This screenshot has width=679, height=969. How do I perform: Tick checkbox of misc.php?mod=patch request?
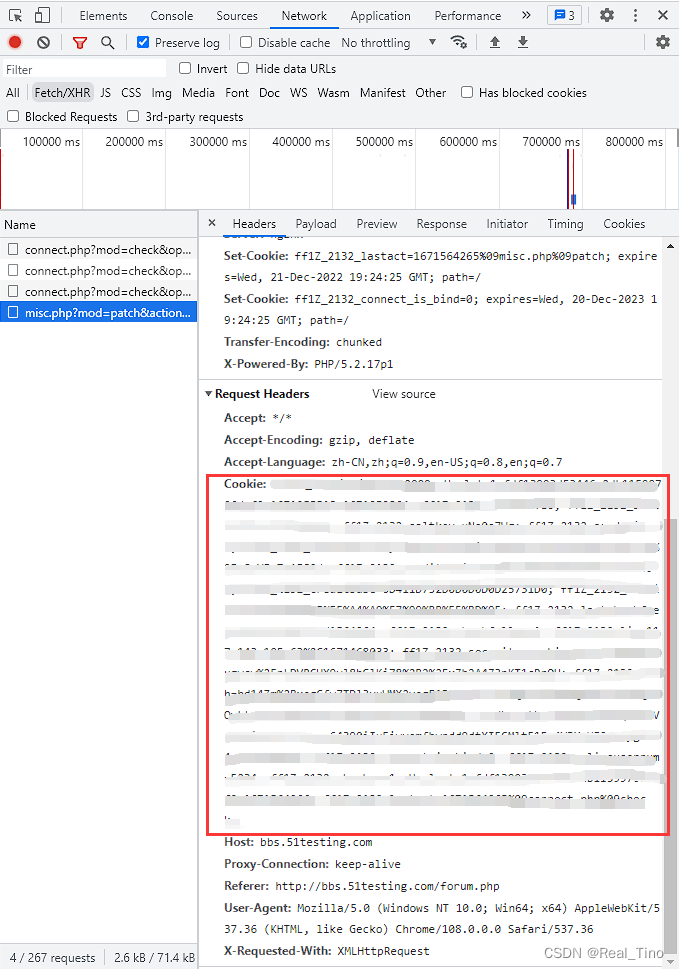(x=13, y=313)
